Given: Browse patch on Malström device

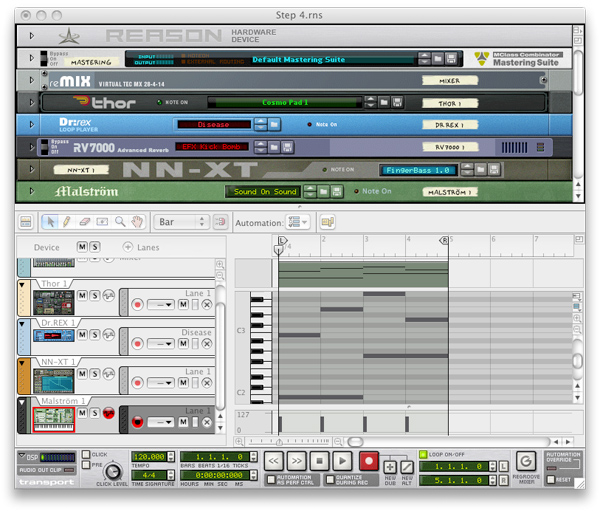Looking at the screenshot, I should (324, 191).
